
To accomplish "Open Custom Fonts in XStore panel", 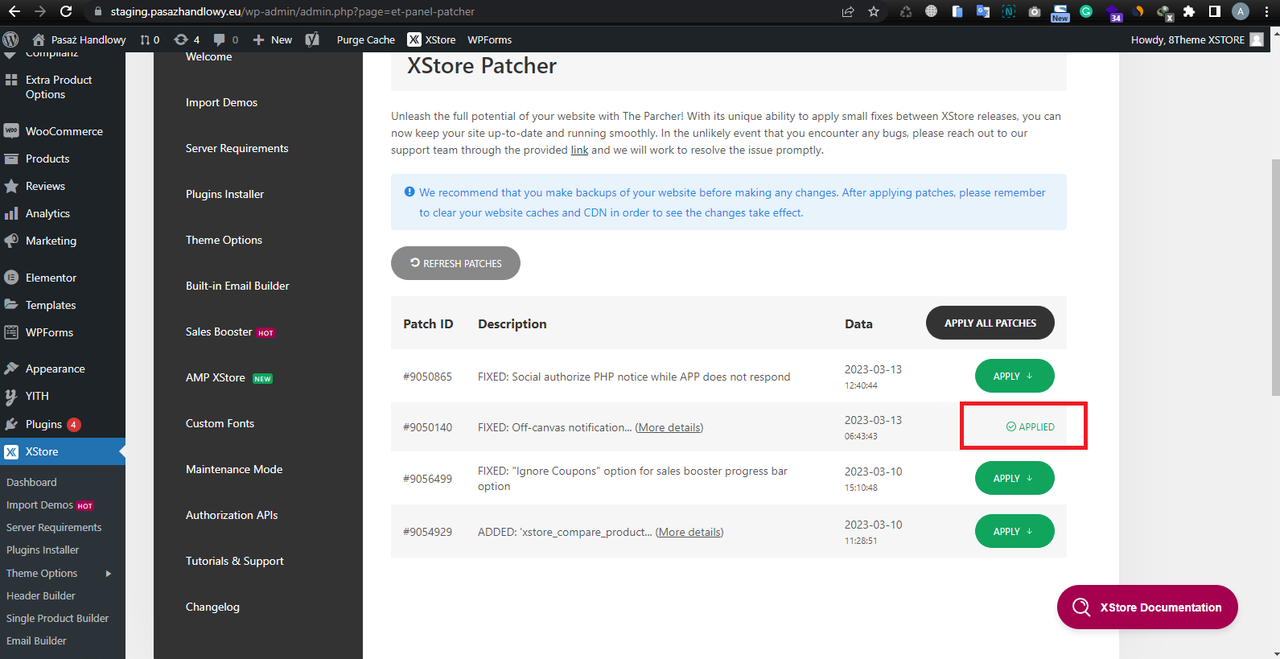I will pos(220,424).
